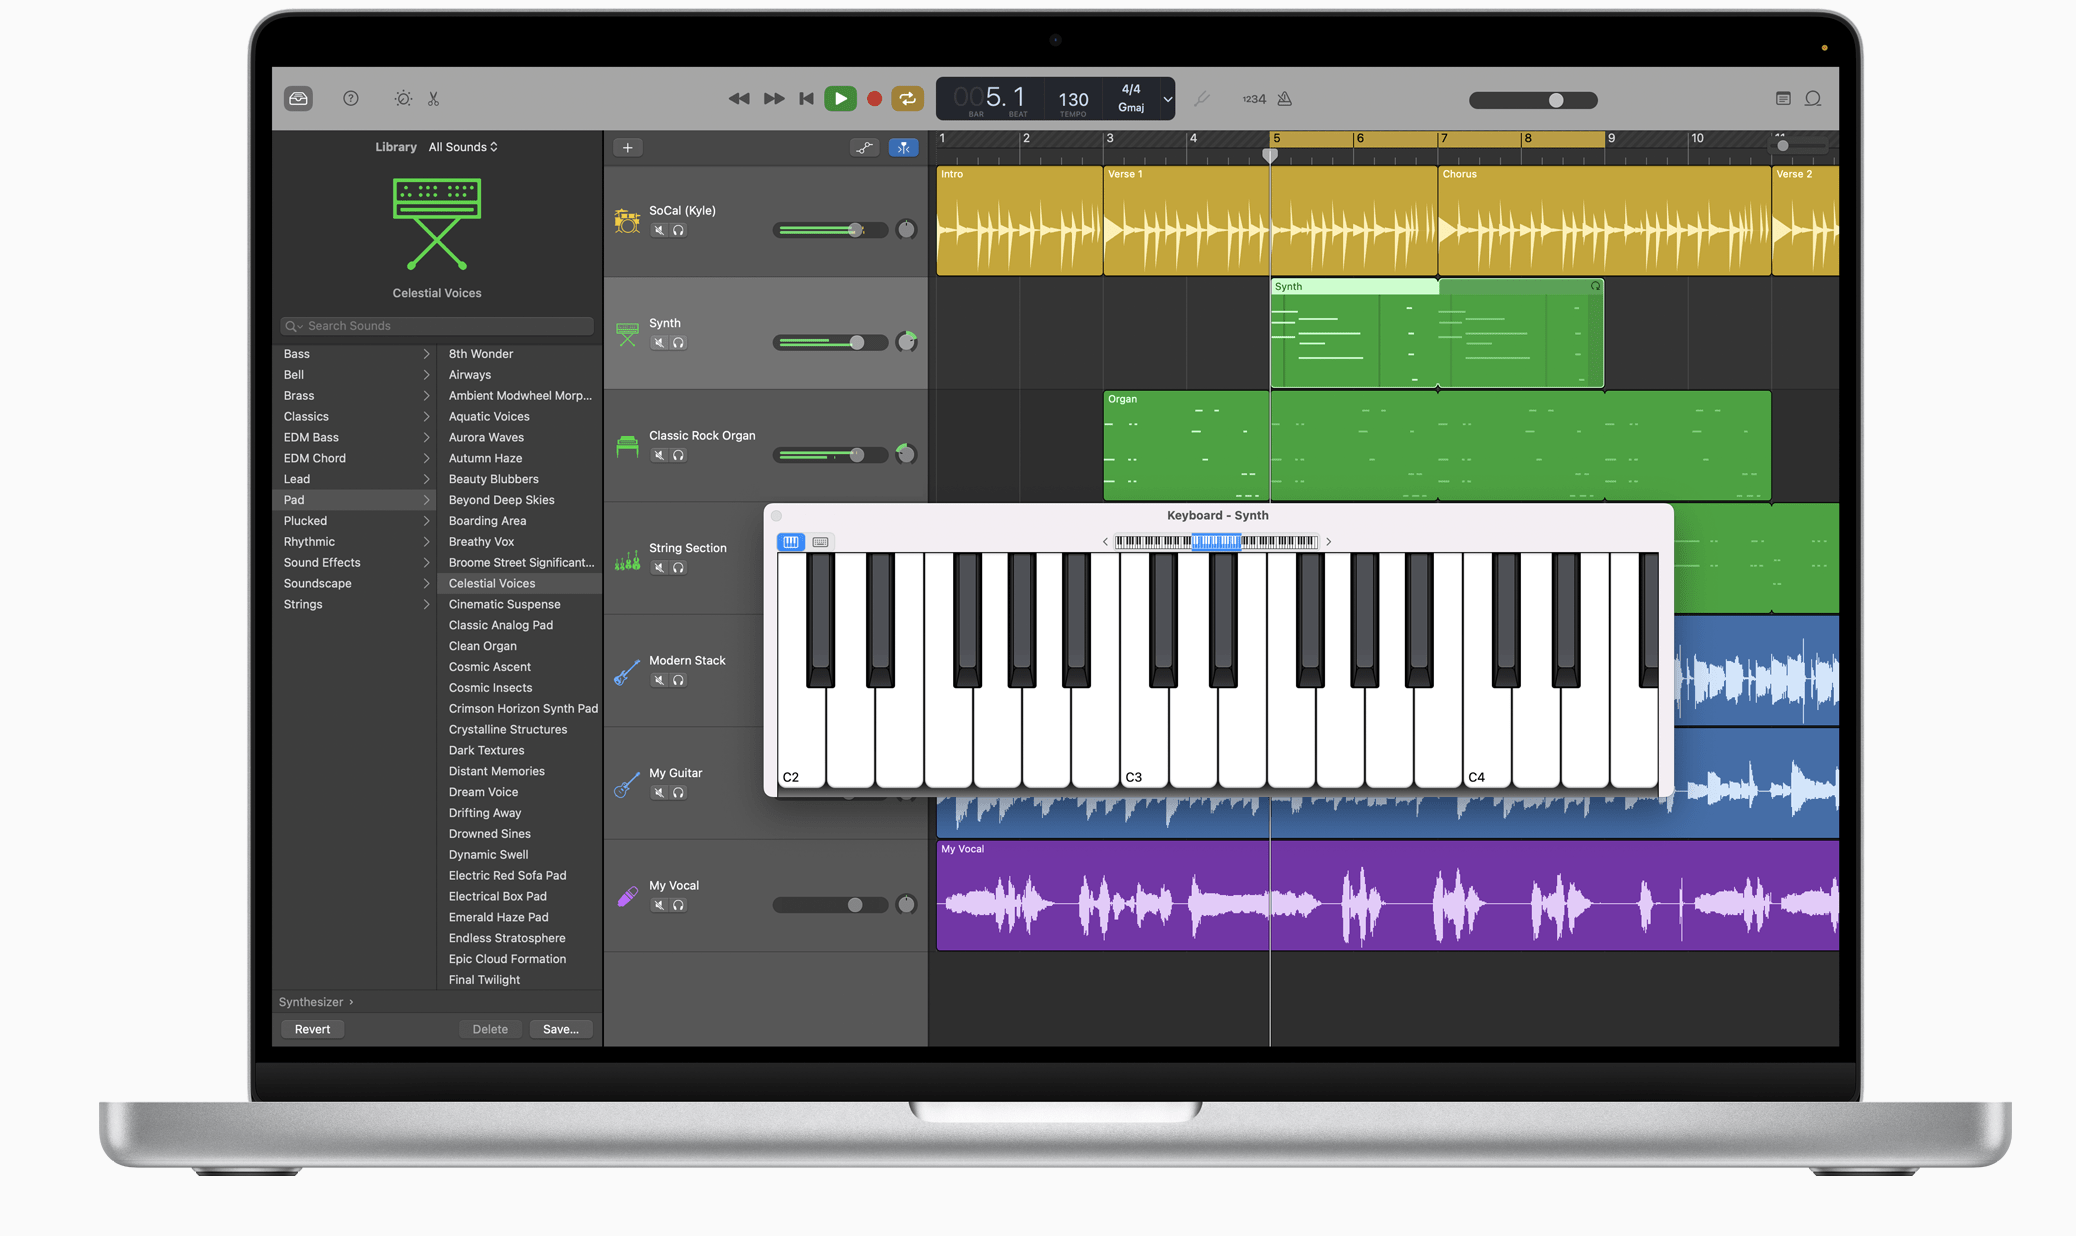Open the time signature and key dropdown
This screenshot has height=1236, width=2076.
(1166, 99)
